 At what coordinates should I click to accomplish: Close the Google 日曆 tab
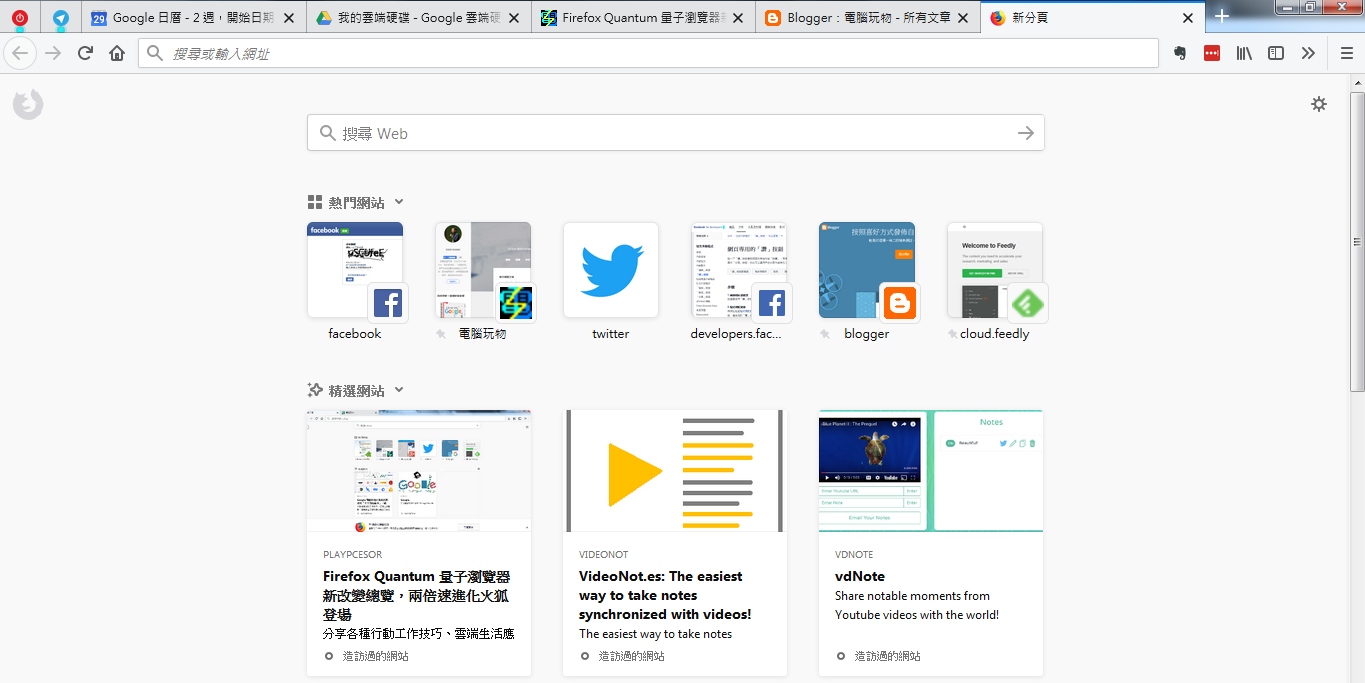pyautogui.click(x=289, y=18)
